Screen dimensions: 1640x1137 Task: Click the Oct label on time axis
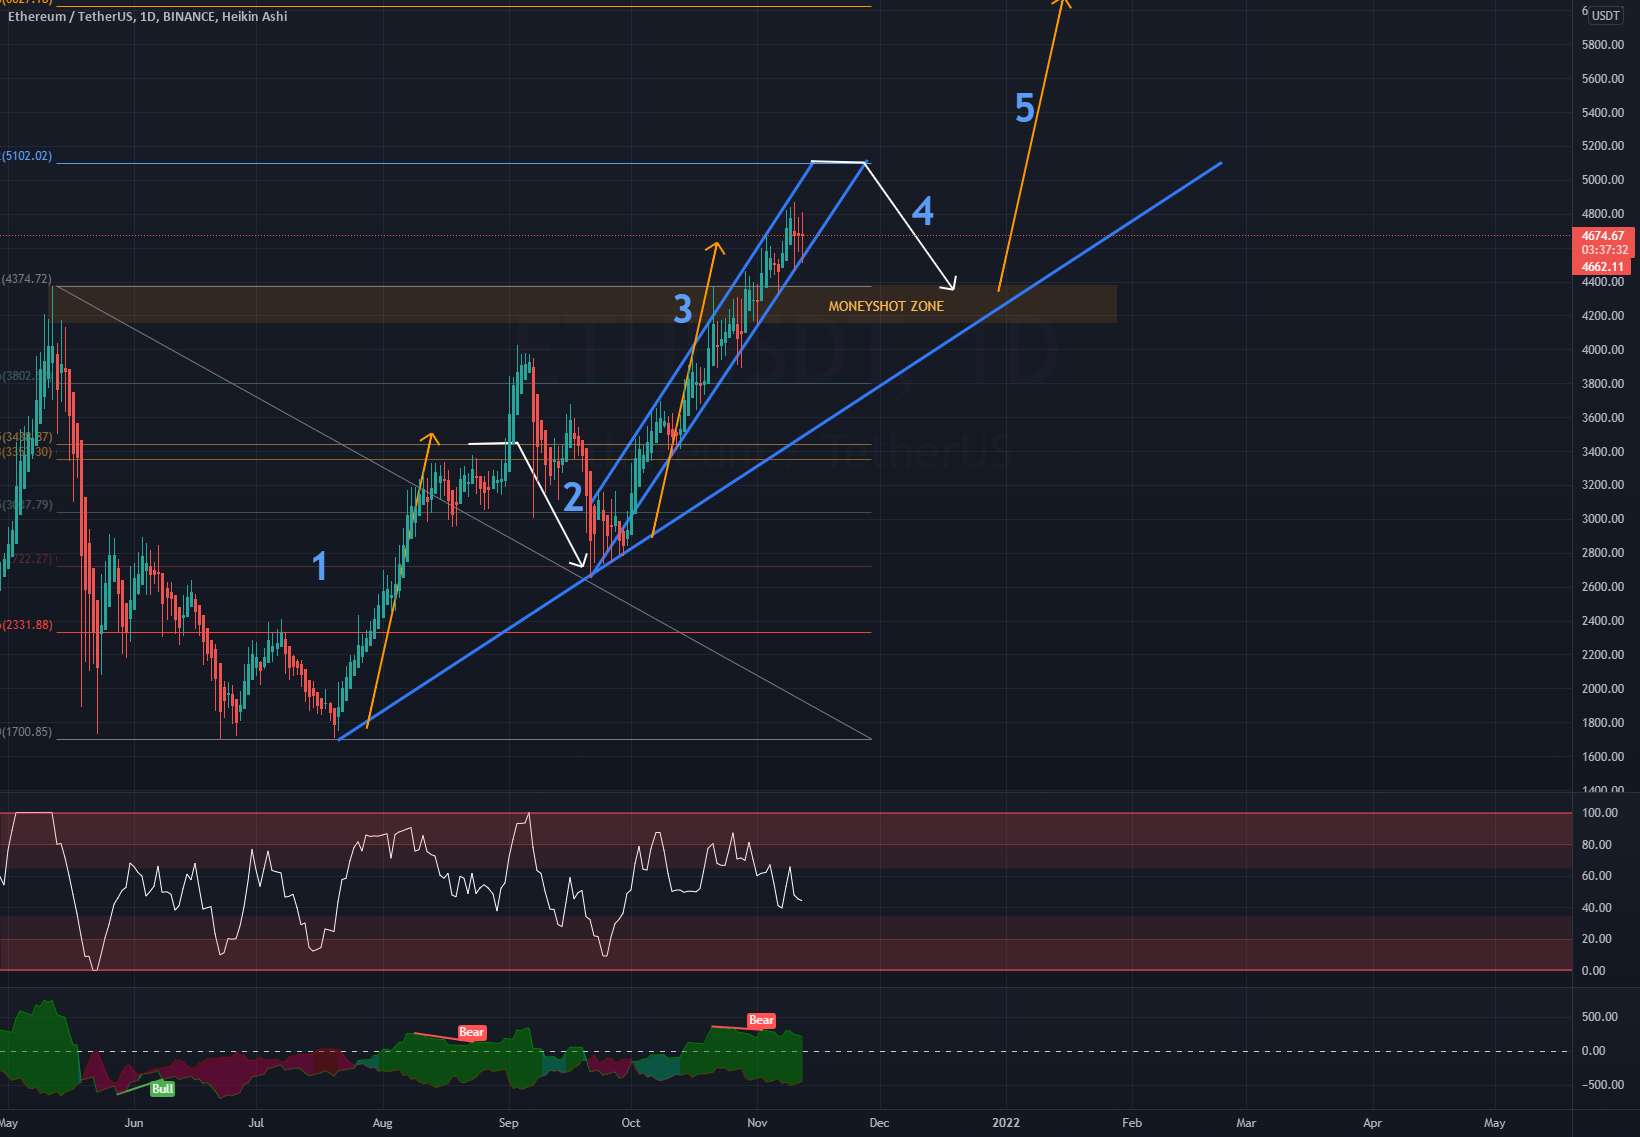point(631,1123)
